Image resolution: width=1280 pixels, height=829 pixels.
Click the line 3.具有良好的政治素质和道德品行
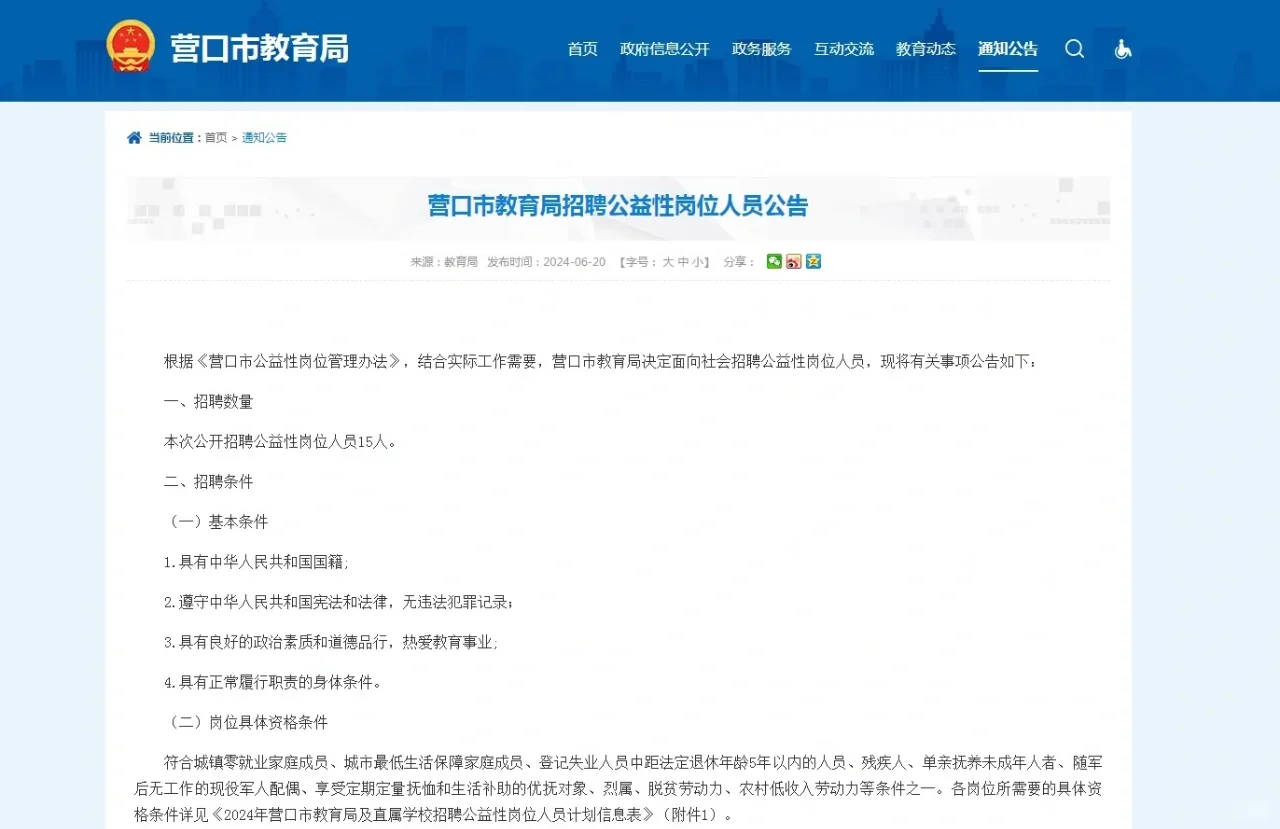point(331,642)
